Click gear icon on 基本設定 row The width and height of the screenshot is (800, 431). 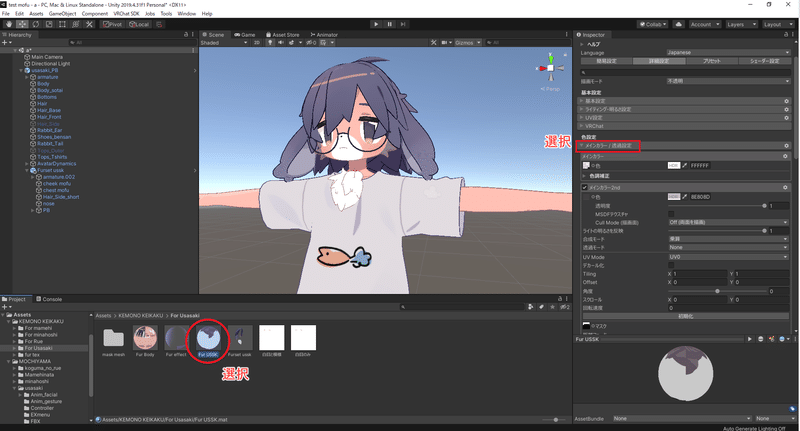[786, 101]
